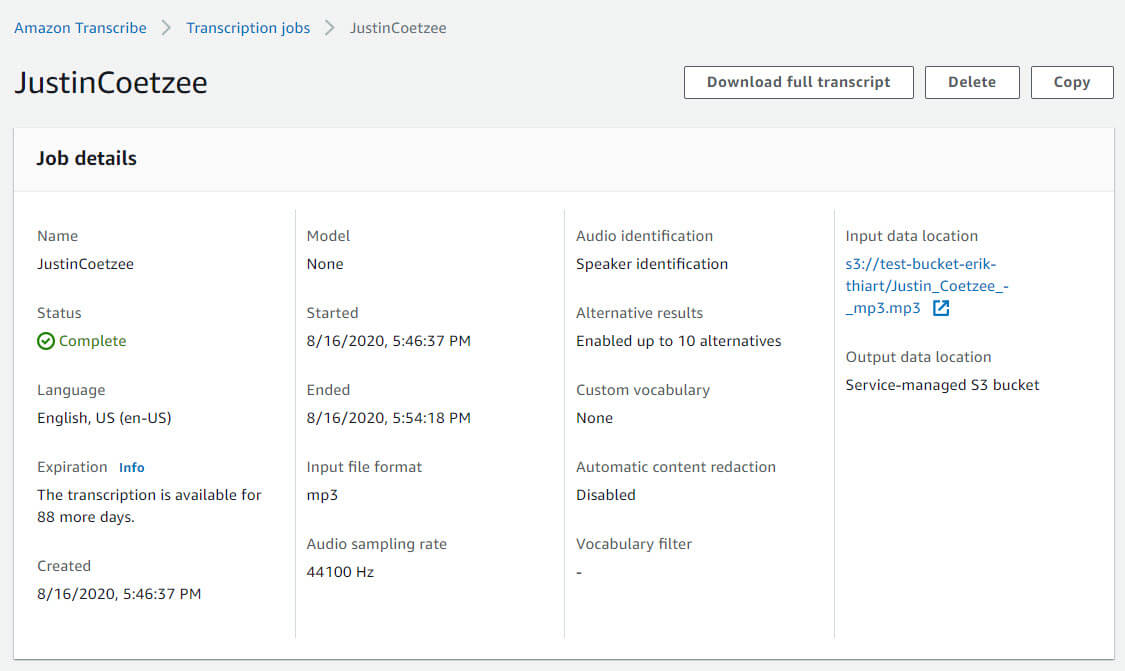Click the Job details panel header
Viewport: 1125px width, 671px height.
point(87,158)
